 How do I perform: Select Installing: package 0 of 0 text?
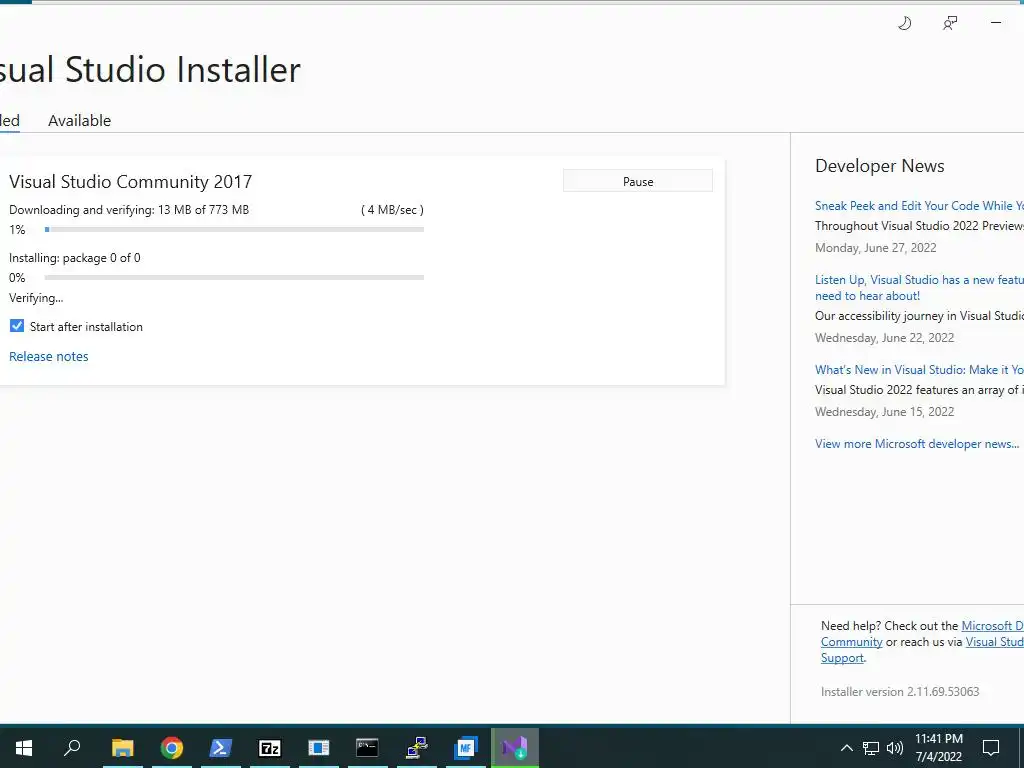(74, 258)
